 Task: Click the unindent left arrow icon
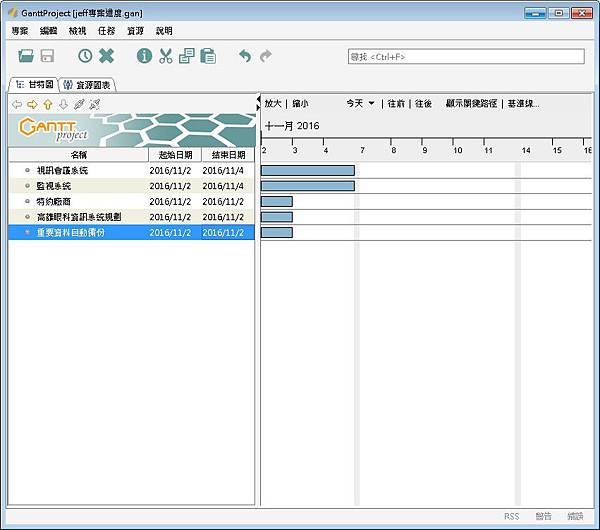pos(16,104)
